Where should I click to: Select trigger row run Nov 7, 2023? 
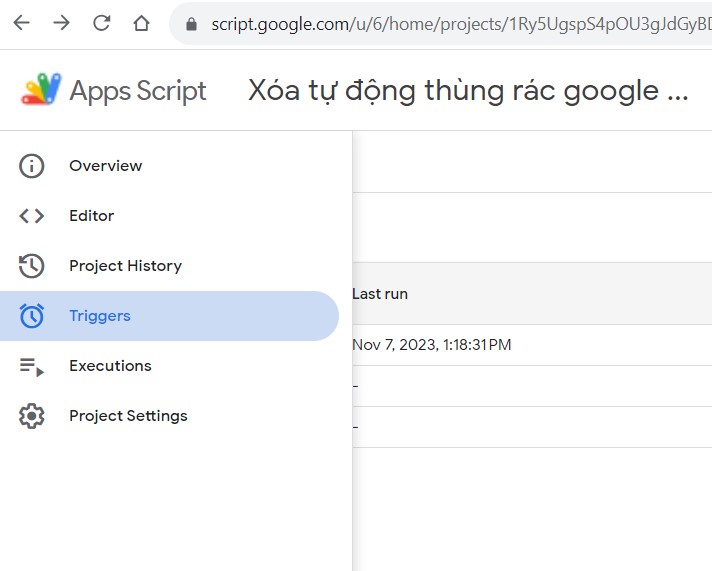click(532, 345)
